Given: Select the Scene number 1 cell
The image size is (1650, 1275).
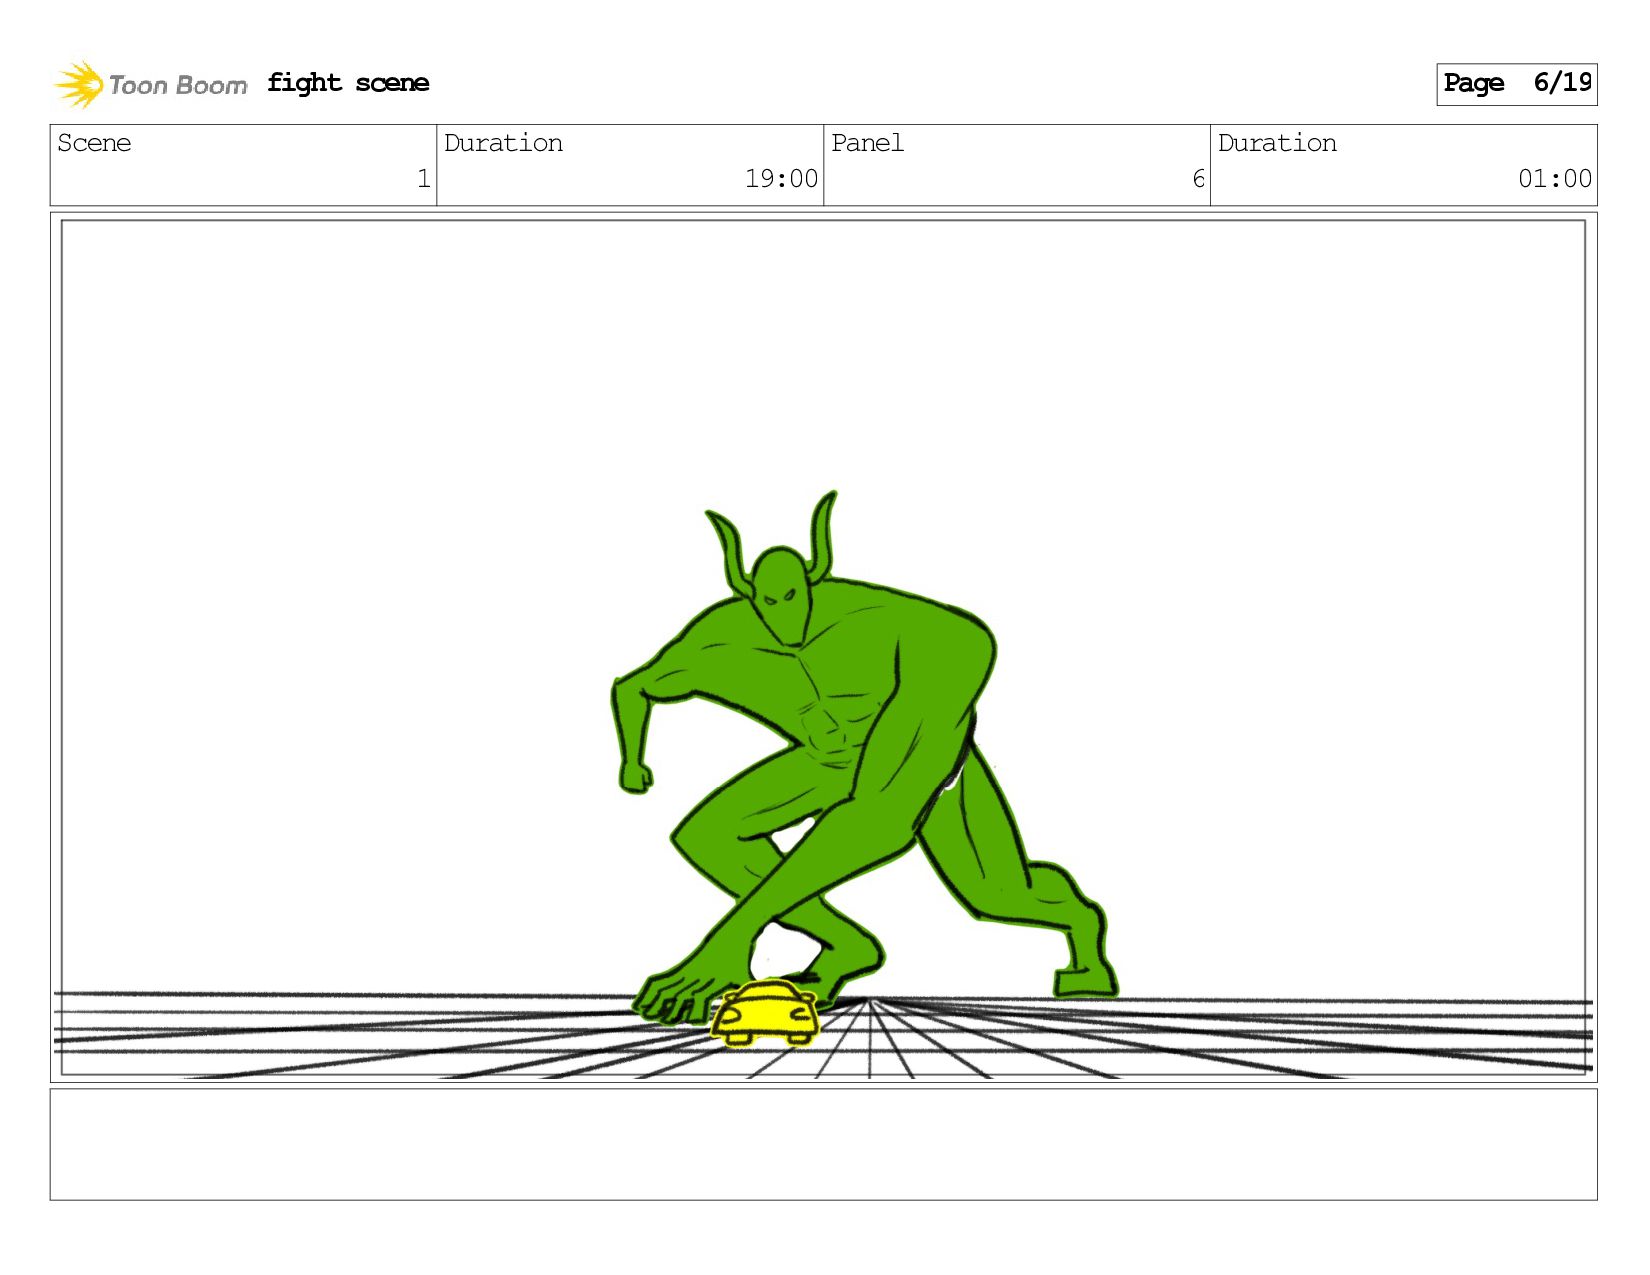Looking at the screenshot, I should pyautogui.click(x=243, y=165).
